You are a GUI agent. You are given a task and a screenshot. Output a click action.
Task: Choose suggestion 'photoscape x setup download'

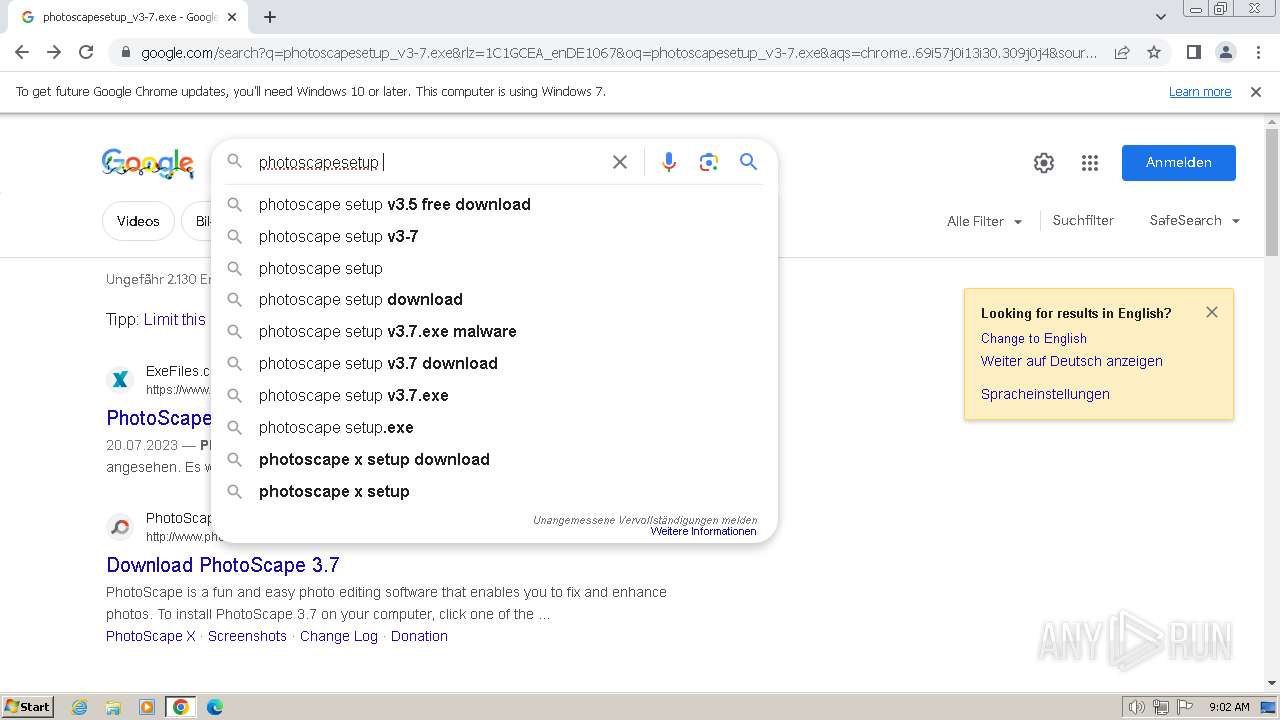[494, 459]
